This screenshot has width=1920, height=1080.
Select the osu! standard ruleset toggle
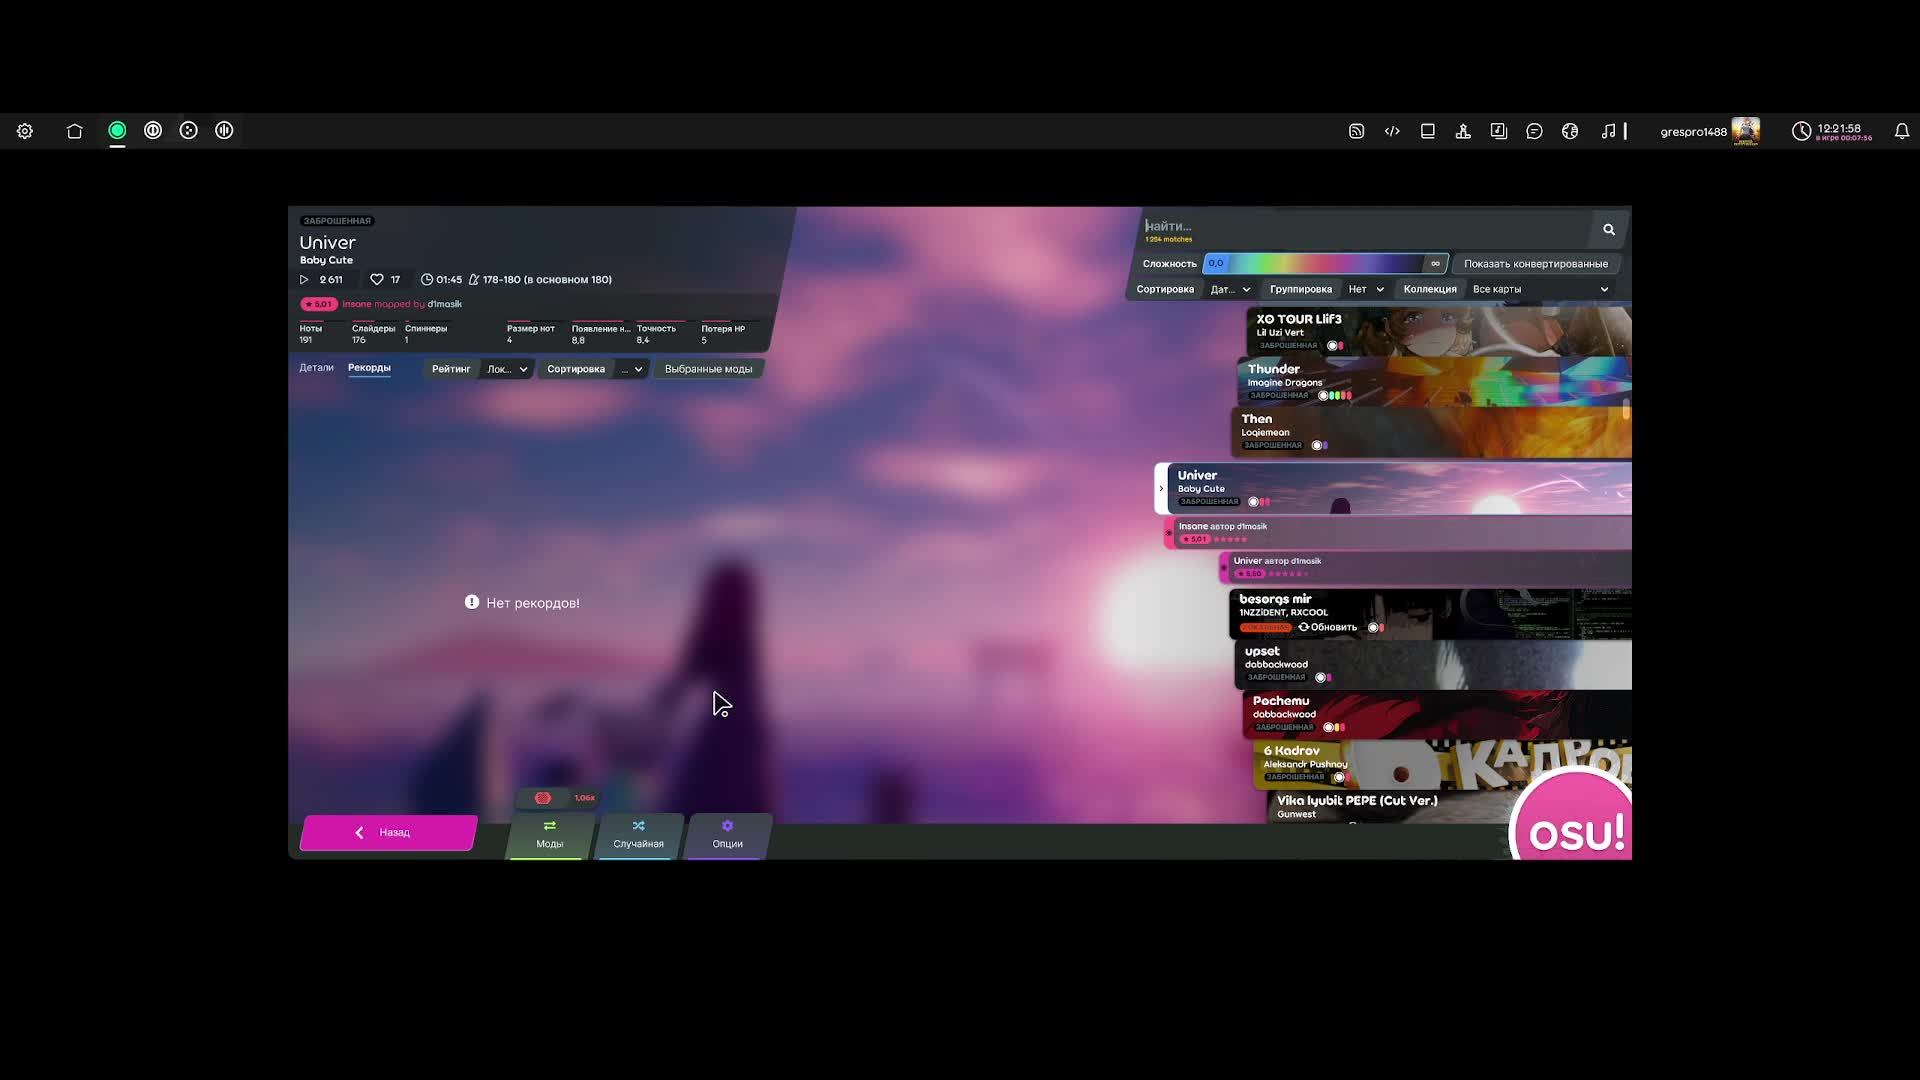click(x=117, y=131)
